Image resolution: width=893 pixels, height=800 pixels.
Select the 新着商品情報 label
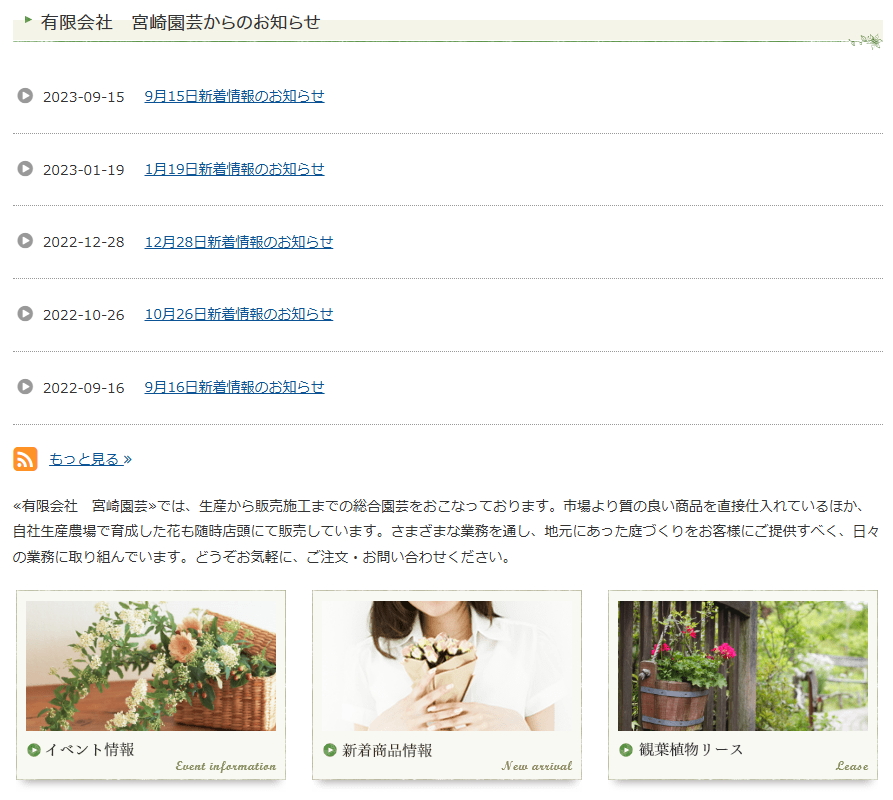click(x=387, y=750)
